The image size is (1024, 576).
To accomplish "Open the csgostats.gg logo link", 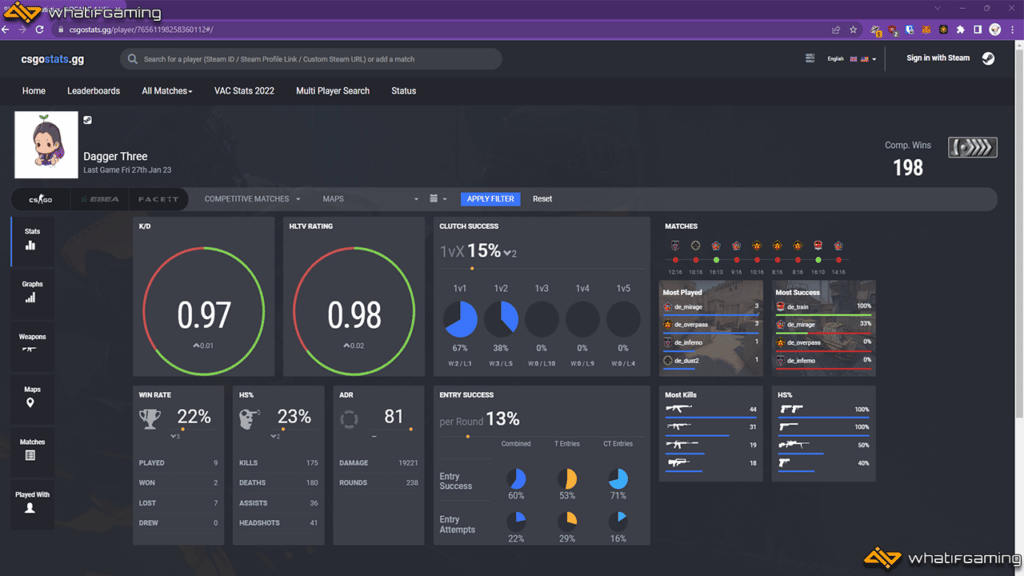I will [x=52, y=59].
